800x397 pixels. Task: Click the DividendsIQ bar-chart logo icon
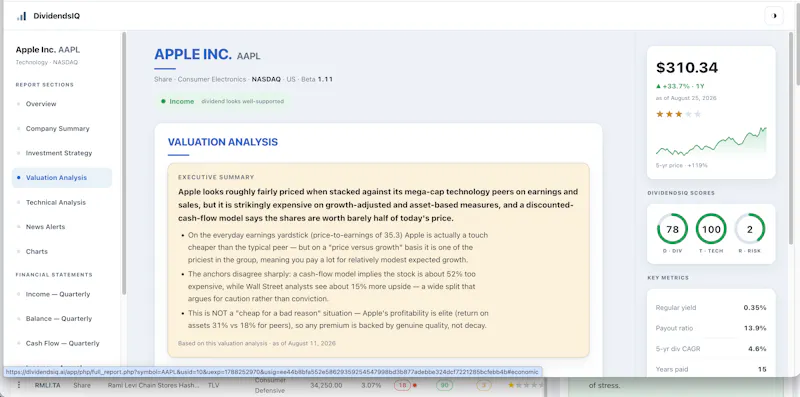pyautogui.click(x=21, y=16)
